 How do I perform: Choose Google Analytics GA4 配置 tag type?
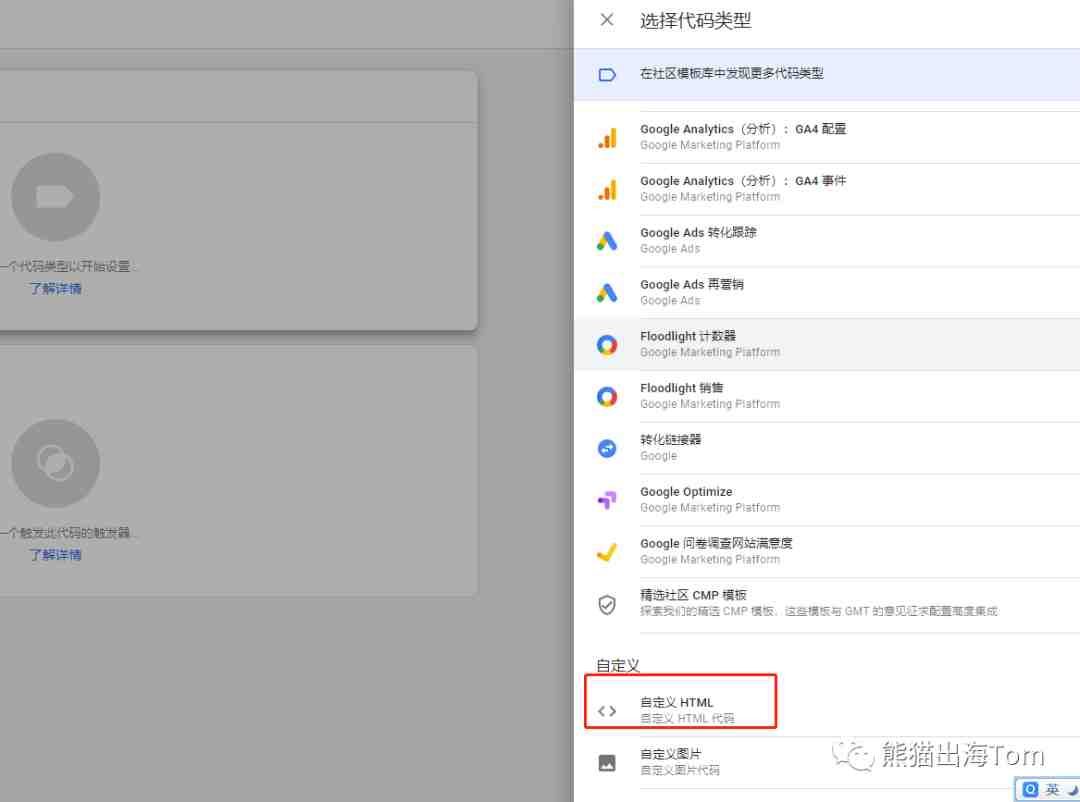click(827, 137)
